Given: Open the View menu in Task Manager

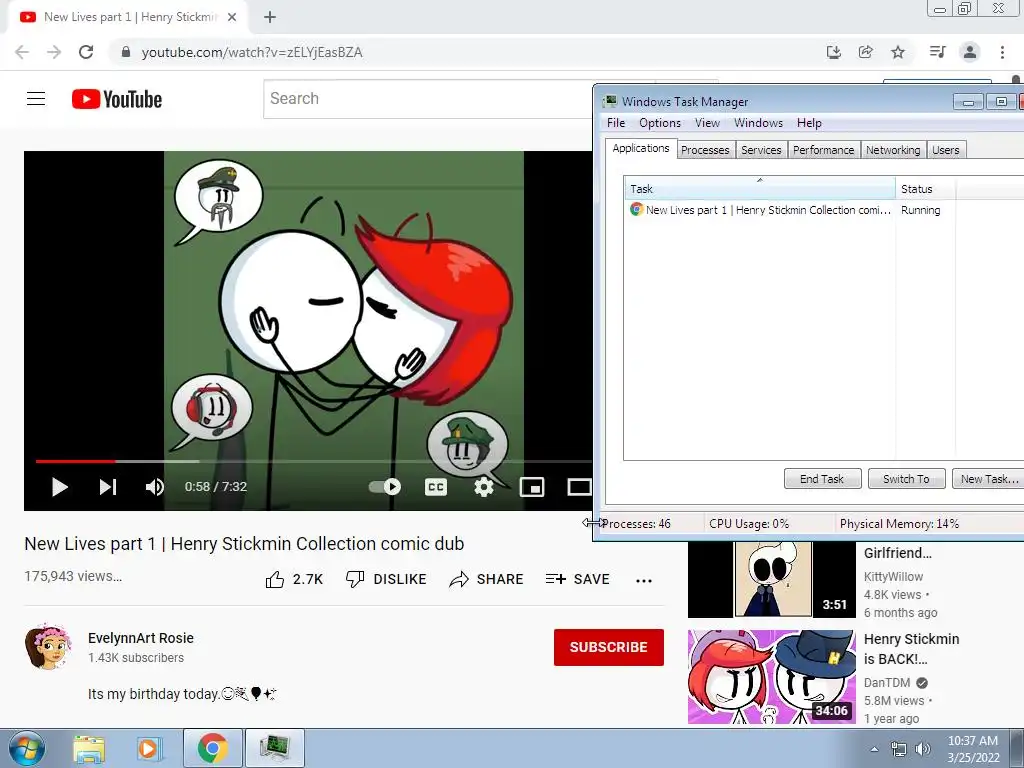Looking at the screenshot, I should [707, 123].
